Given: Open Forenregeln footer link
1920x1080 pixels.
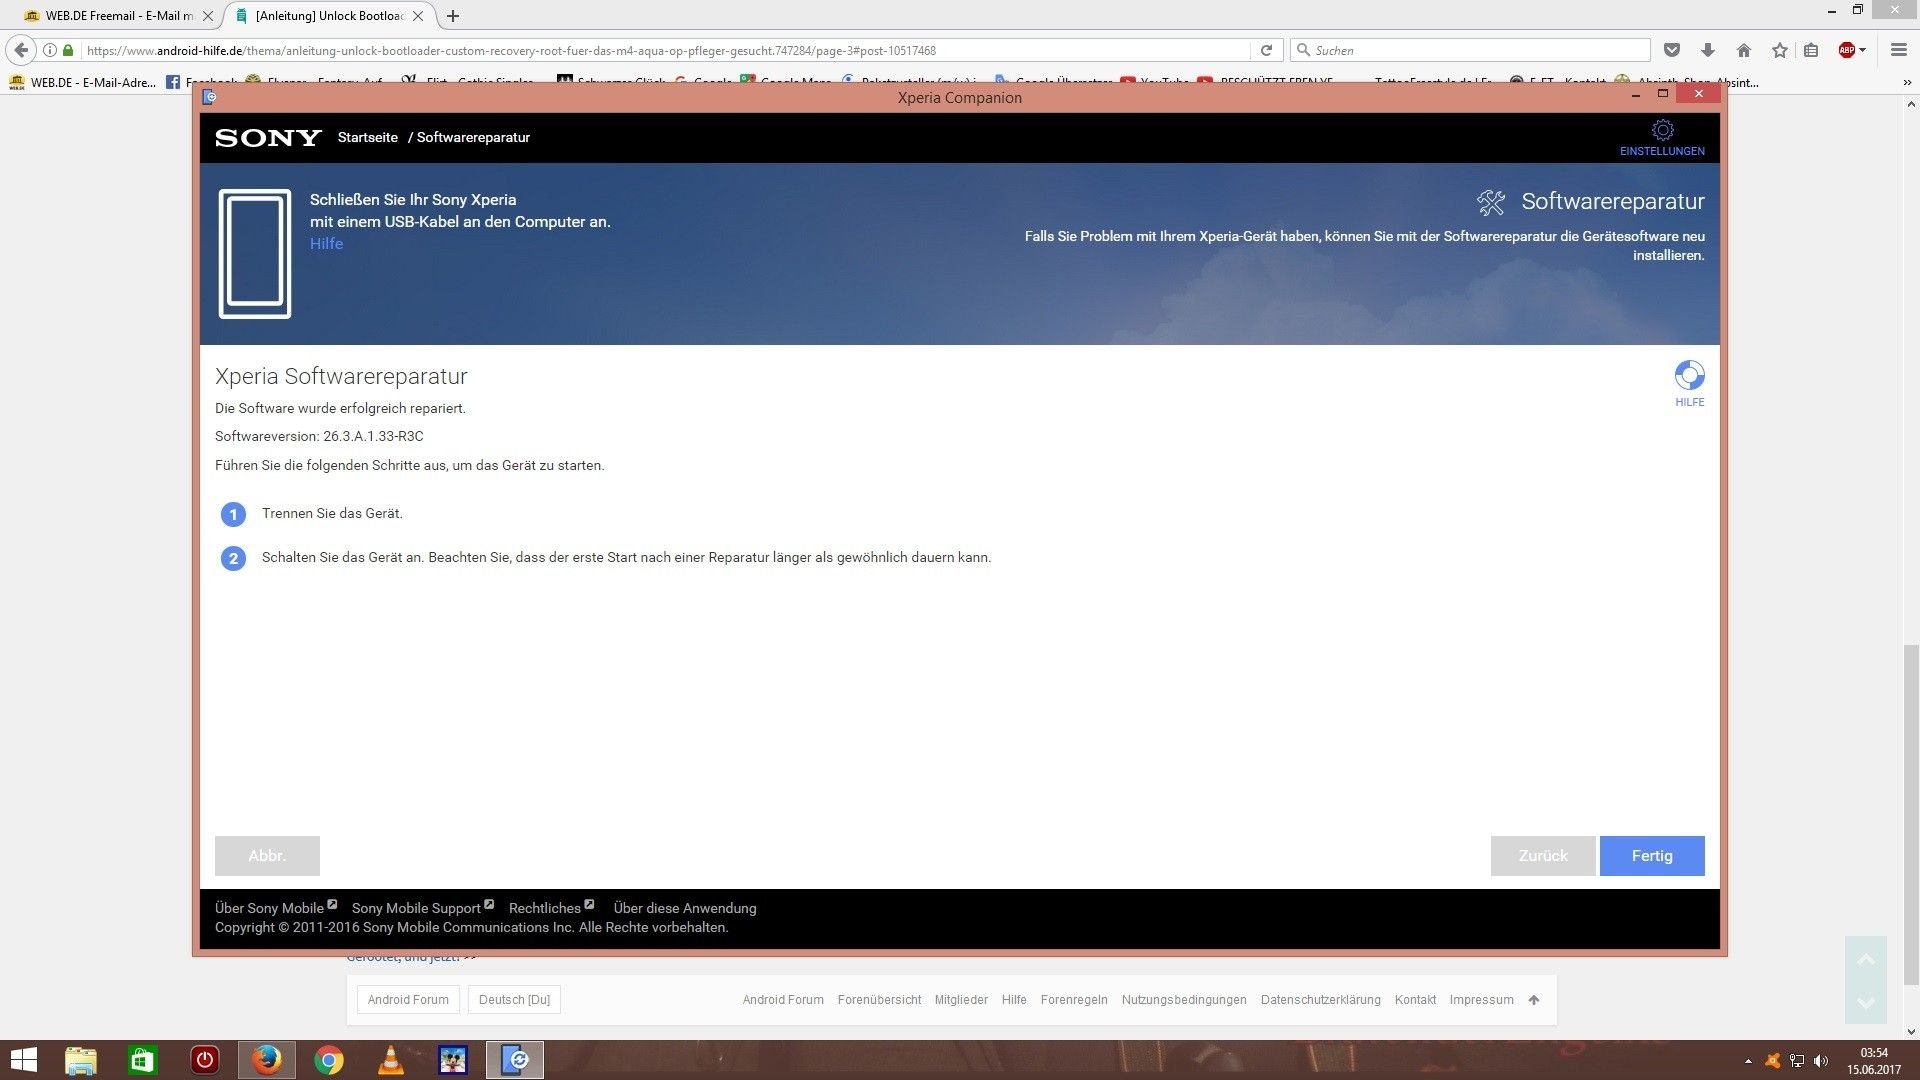Looking at the screenshot, I should [x=1074, y=1000].
